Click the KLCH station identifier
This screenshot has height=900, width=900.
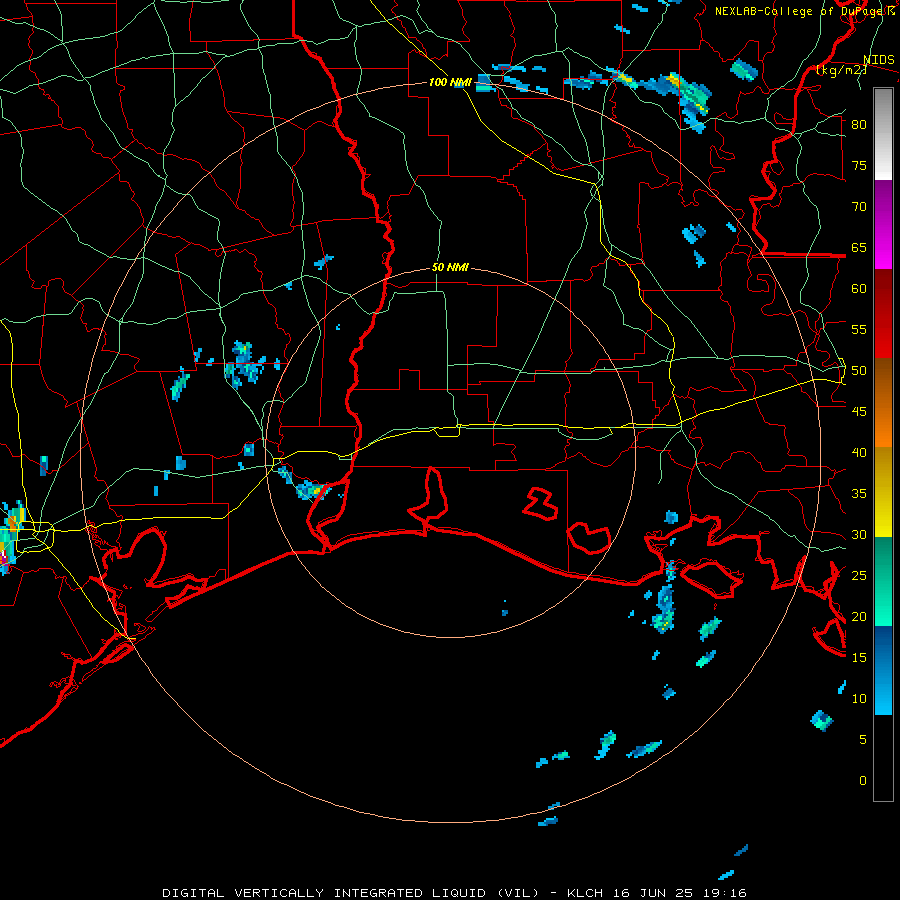point(584,893)
